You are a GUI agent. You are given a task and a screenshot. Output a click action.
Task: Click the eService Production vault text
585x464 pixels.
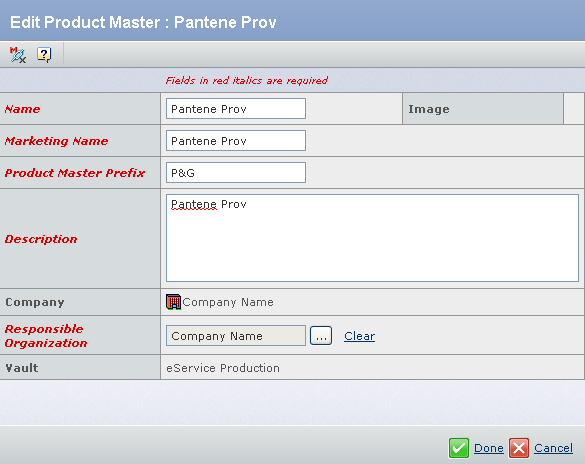223,368
